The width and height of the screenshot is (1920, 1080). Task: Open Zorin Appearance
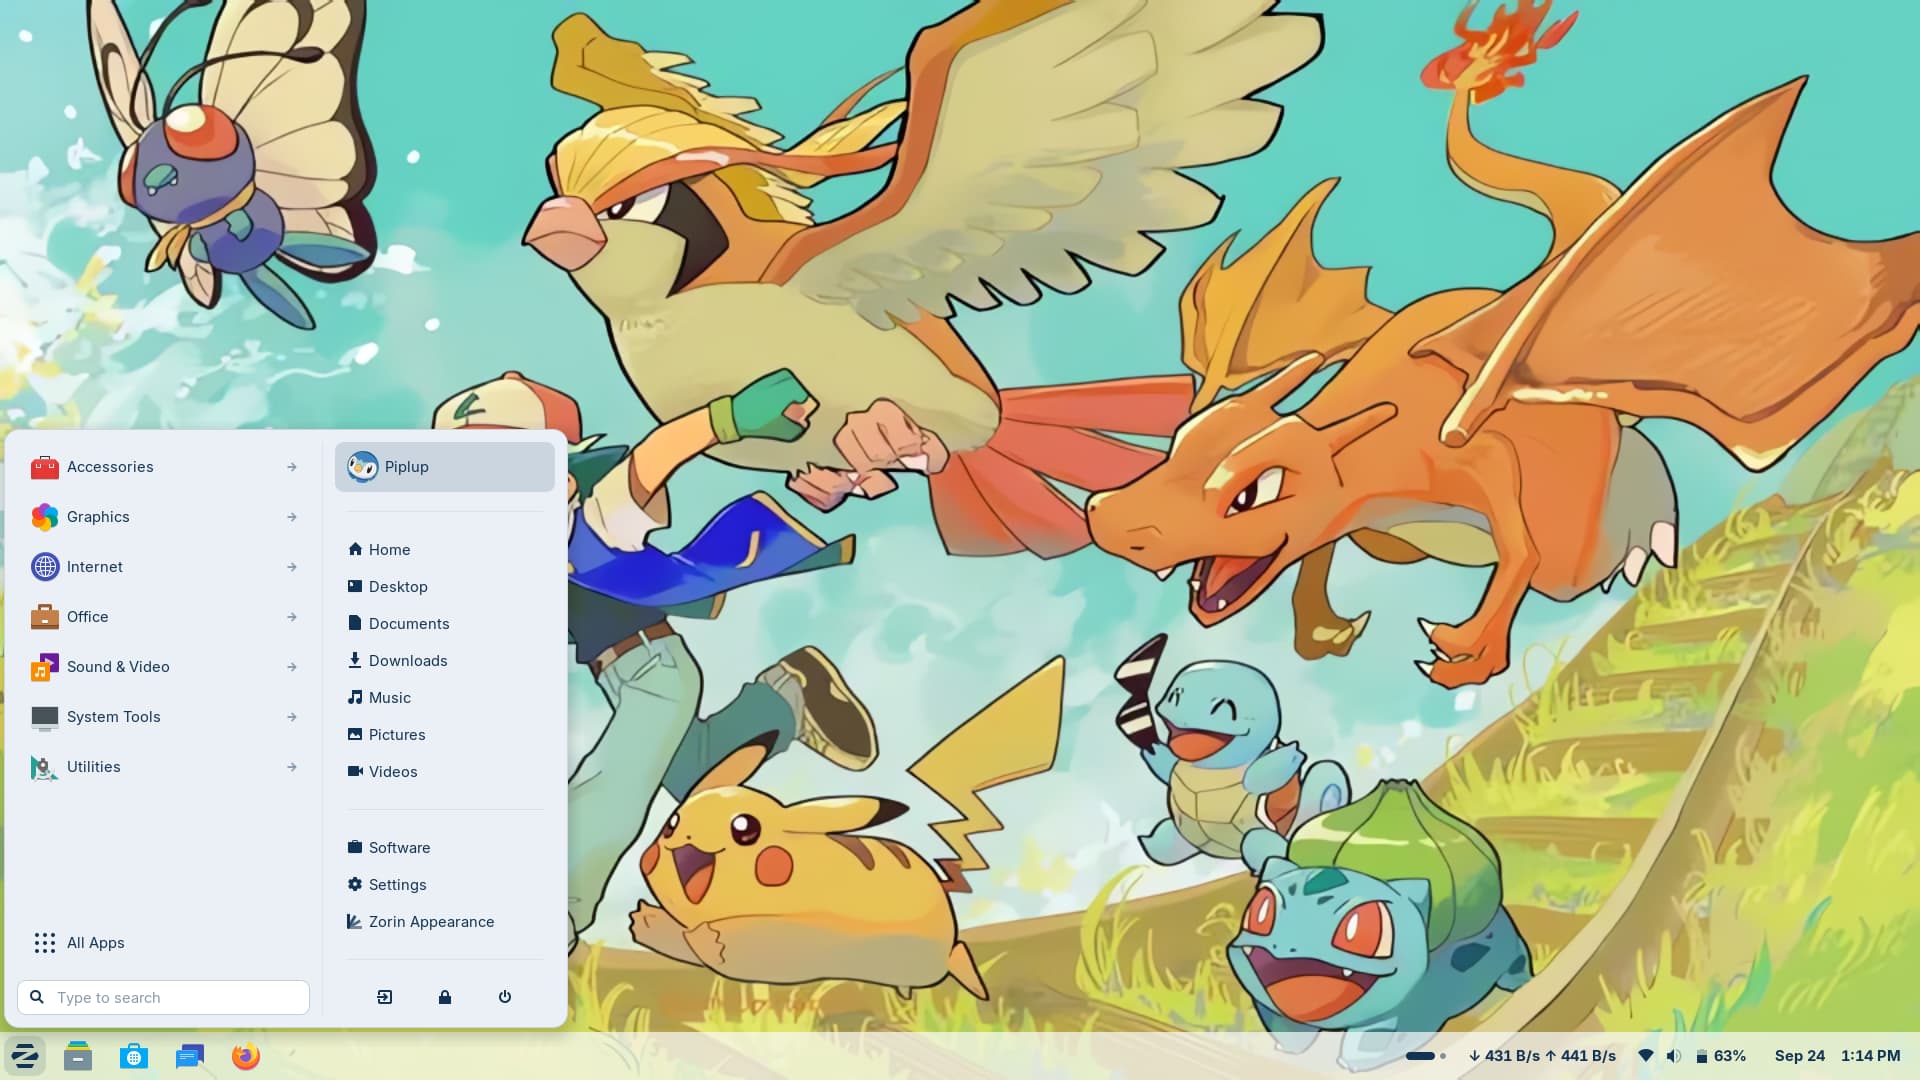430,922
